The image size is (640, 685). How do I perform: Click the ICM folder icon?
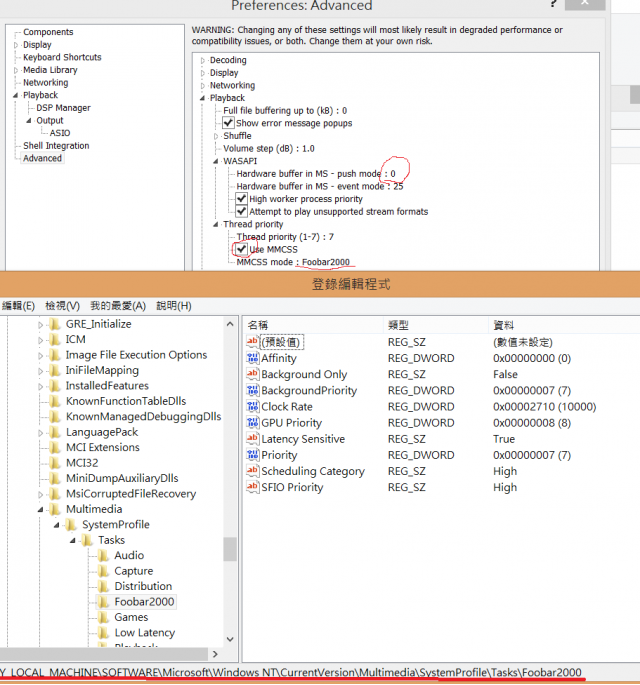tap(55, 339)
